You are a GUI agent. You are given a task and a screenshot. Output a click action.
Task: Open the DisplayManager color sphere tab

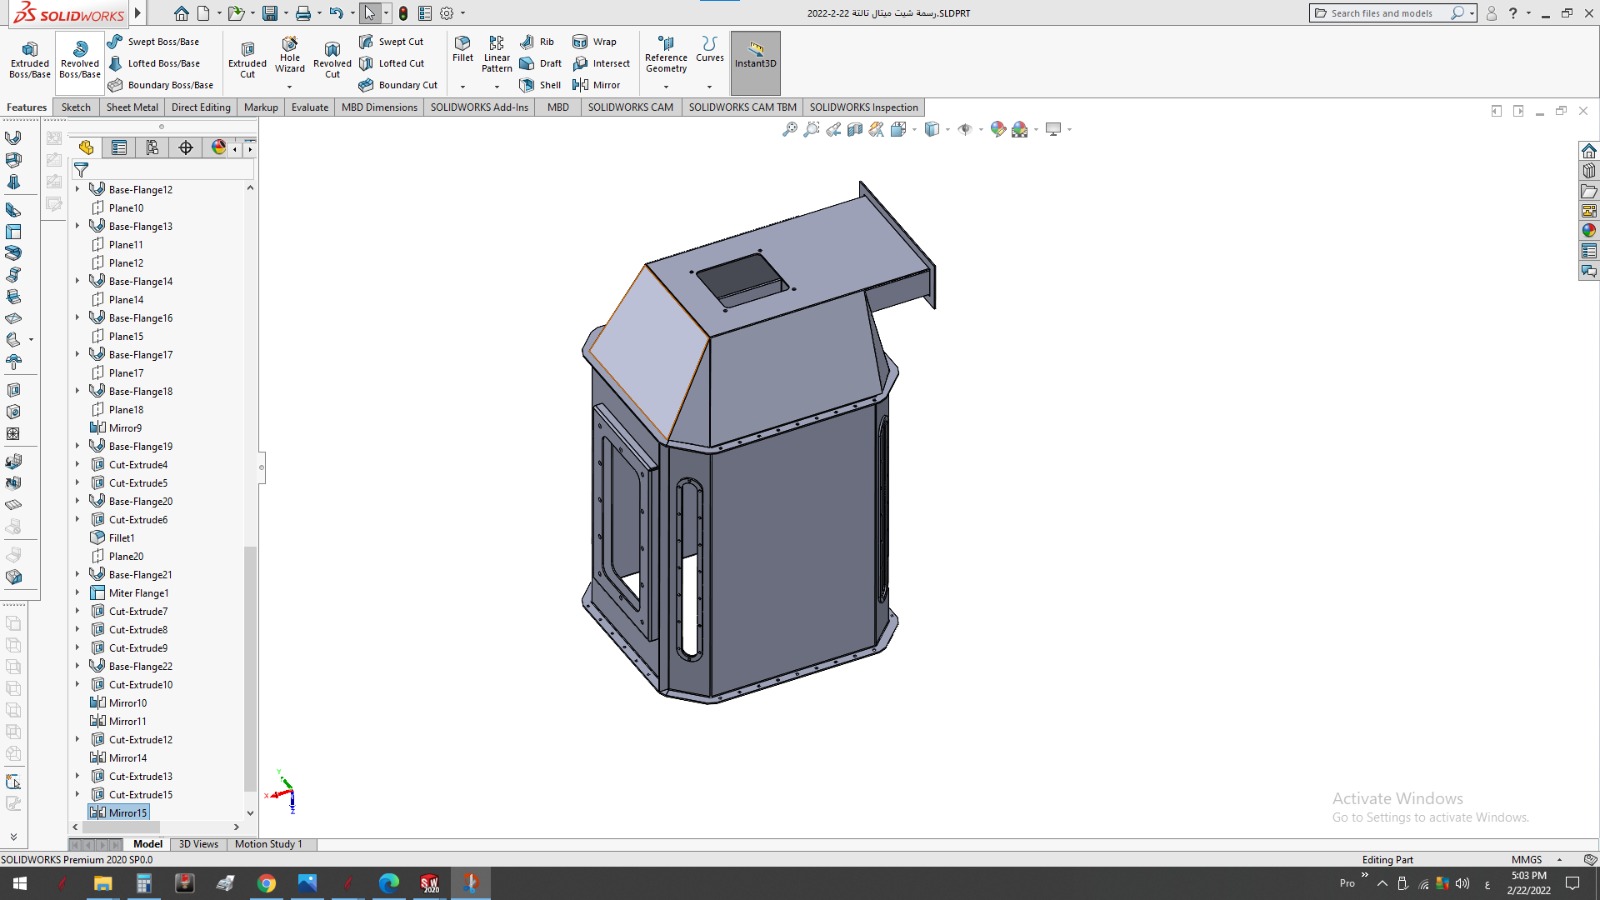click(218, 148)
